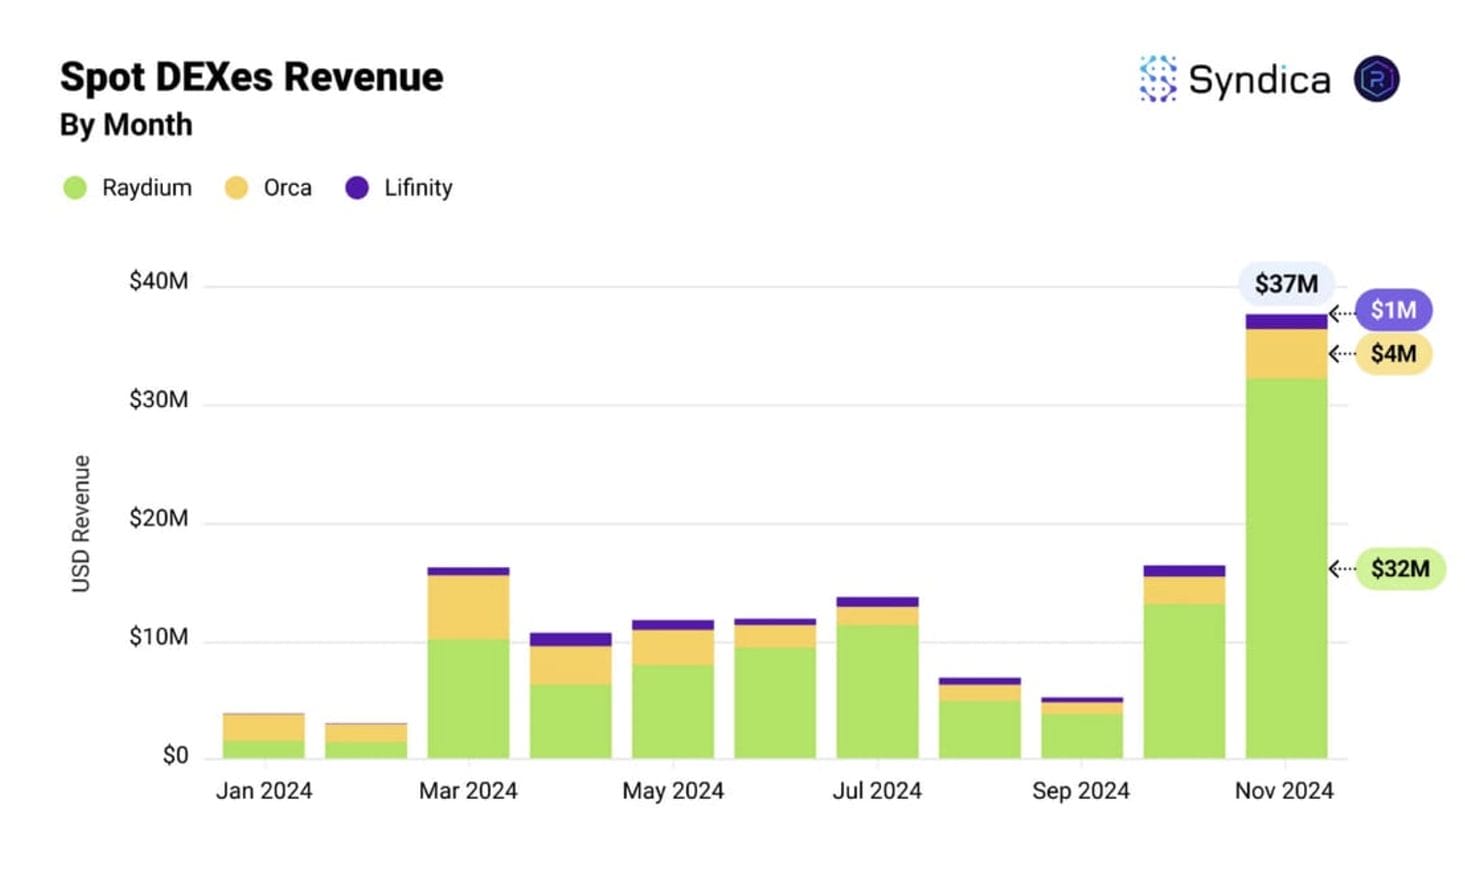Click the May 2024 axis label

(x=673, y=791)
